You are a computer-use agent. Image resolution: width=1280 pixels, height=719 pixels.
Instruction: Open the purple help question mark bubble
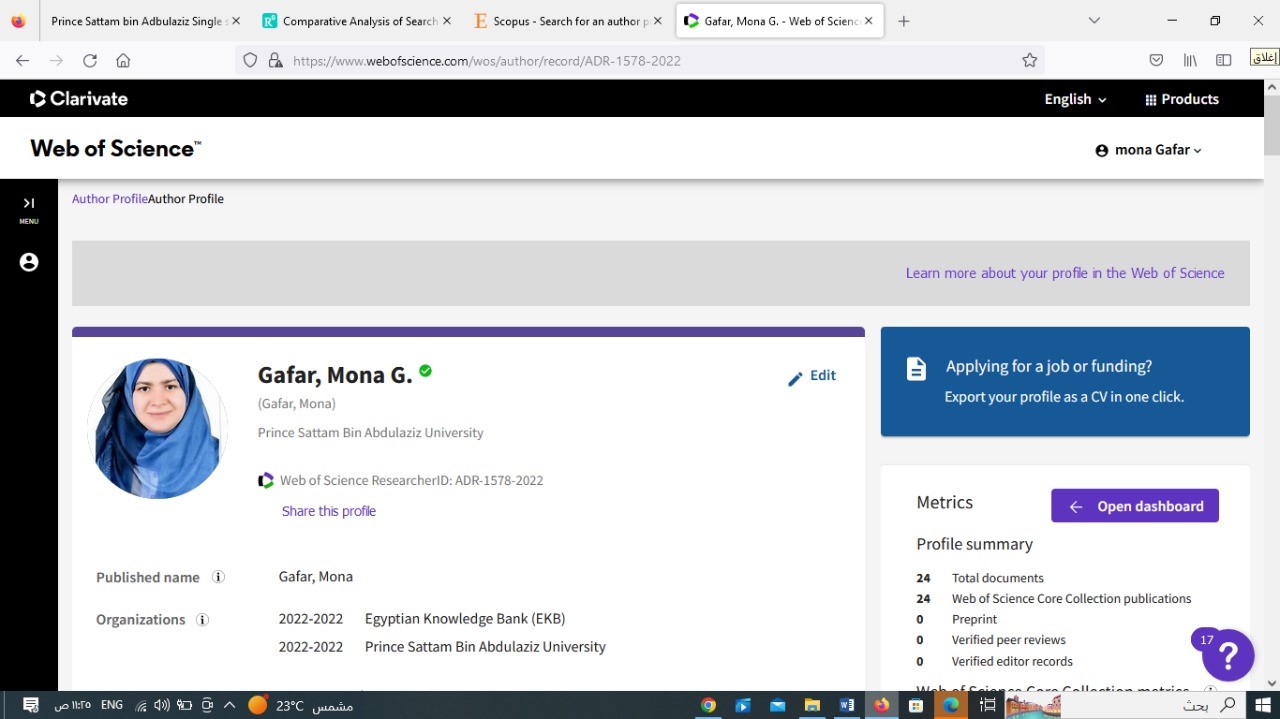coord(1227,655)
